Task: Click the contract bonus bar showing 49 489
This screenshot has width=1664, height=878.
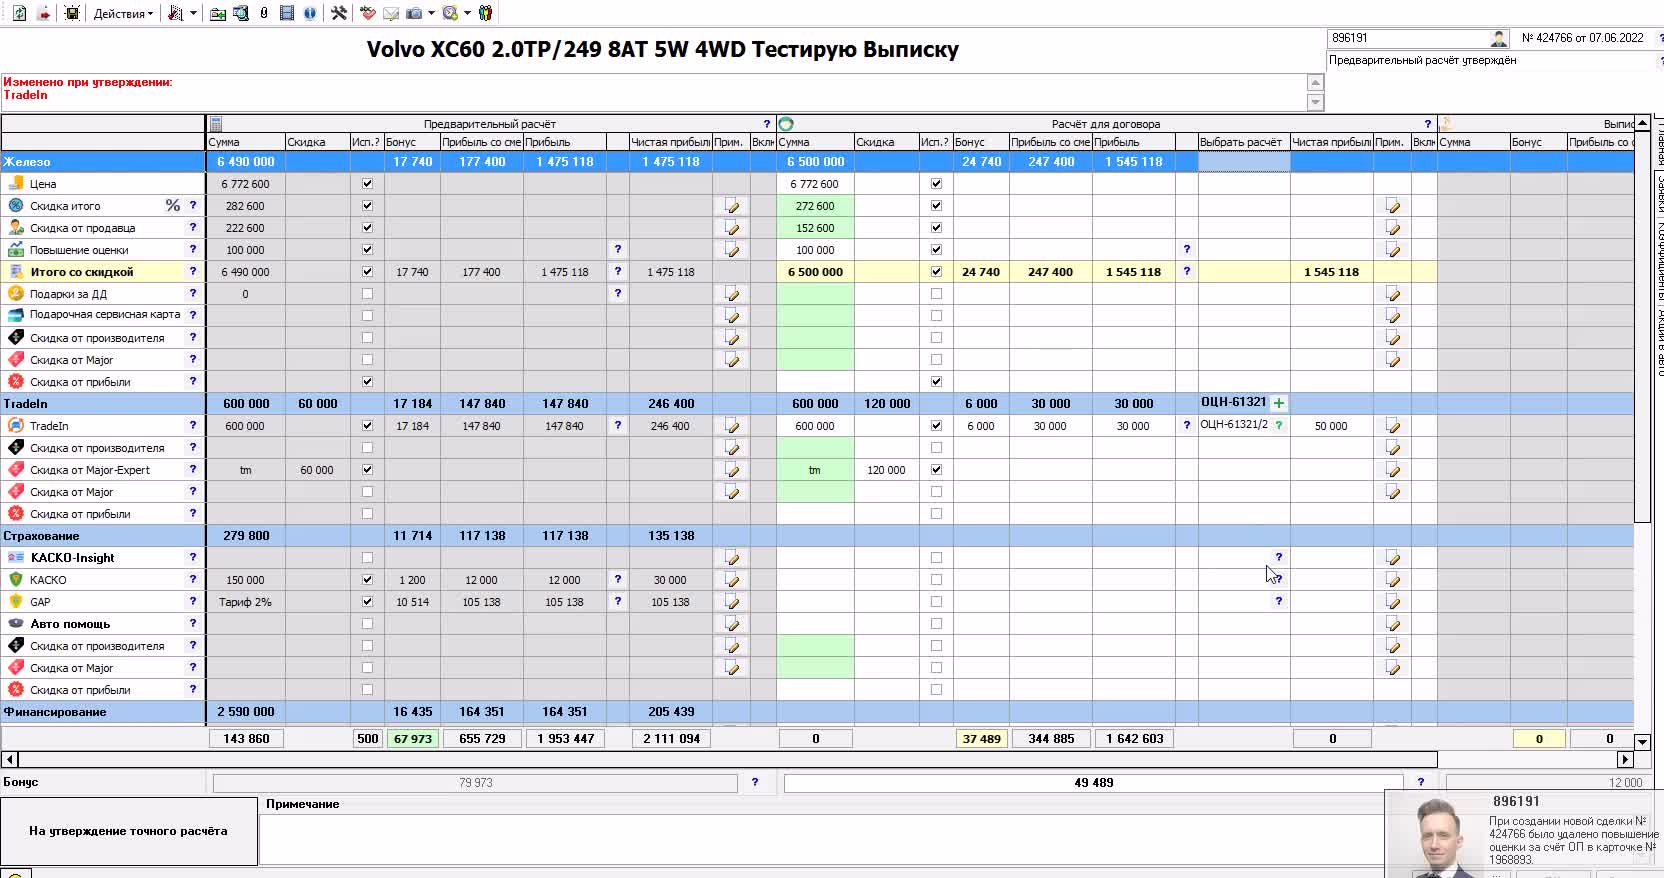Action: (x=1093, y=783)
